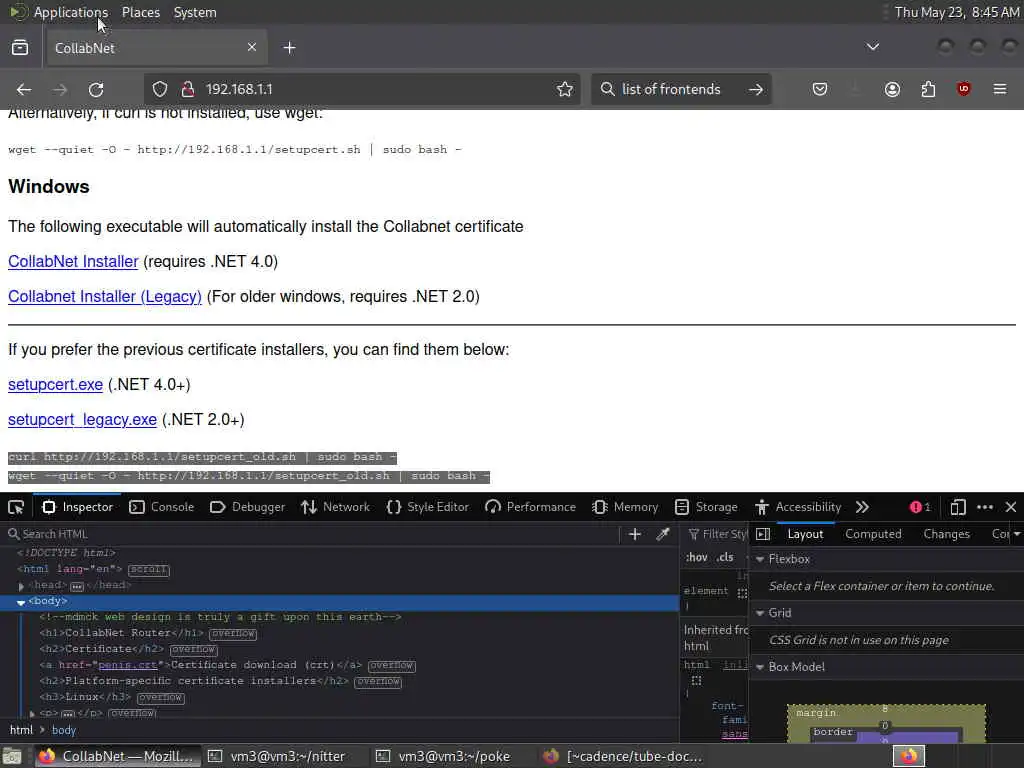Collapse the Flexbox section

tap(760, 560)
